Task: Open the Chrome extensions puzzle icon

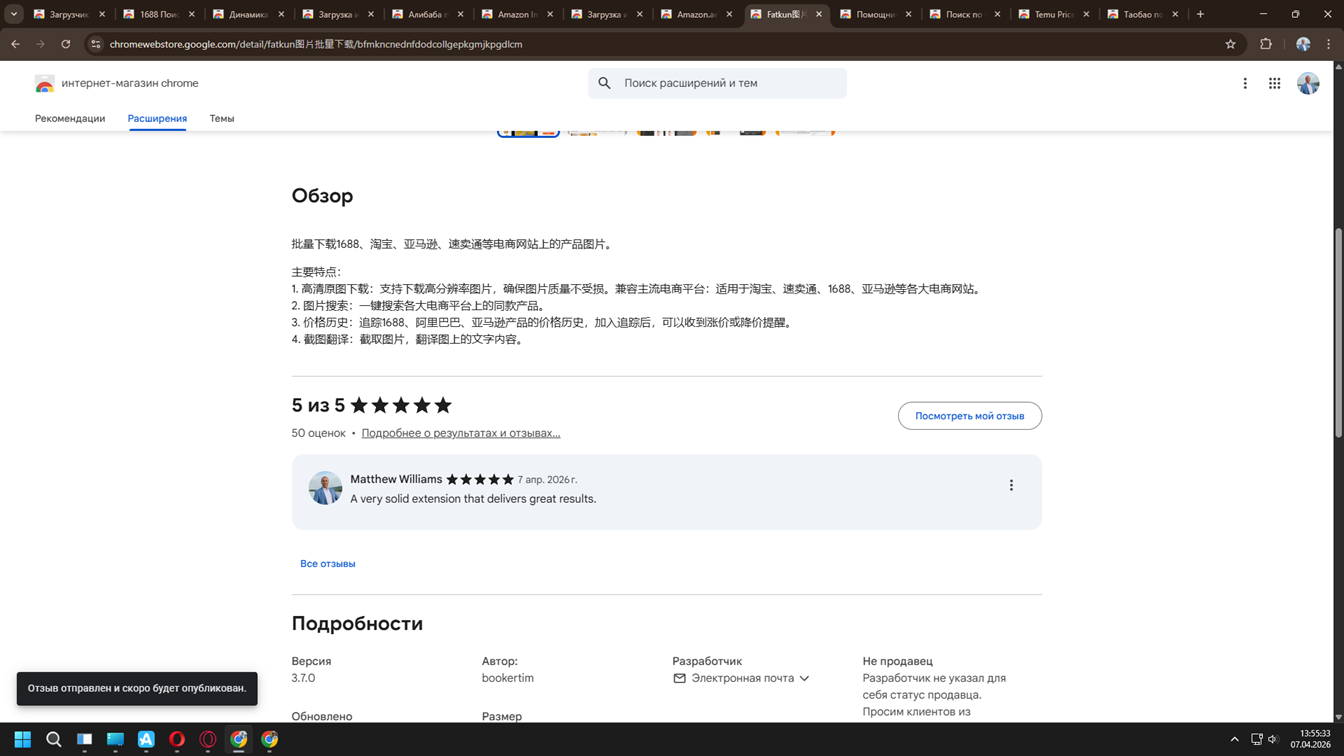Action: coord(1266,44)
